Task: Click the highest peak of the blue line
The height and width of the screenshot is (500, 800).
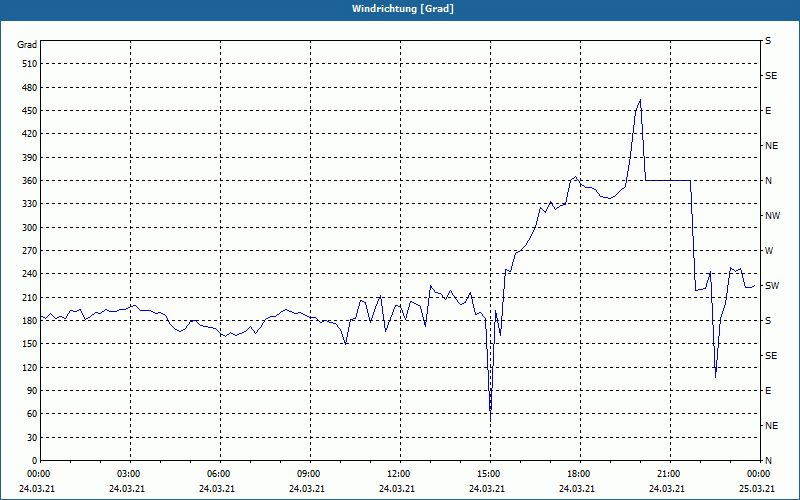Action: 640,100
